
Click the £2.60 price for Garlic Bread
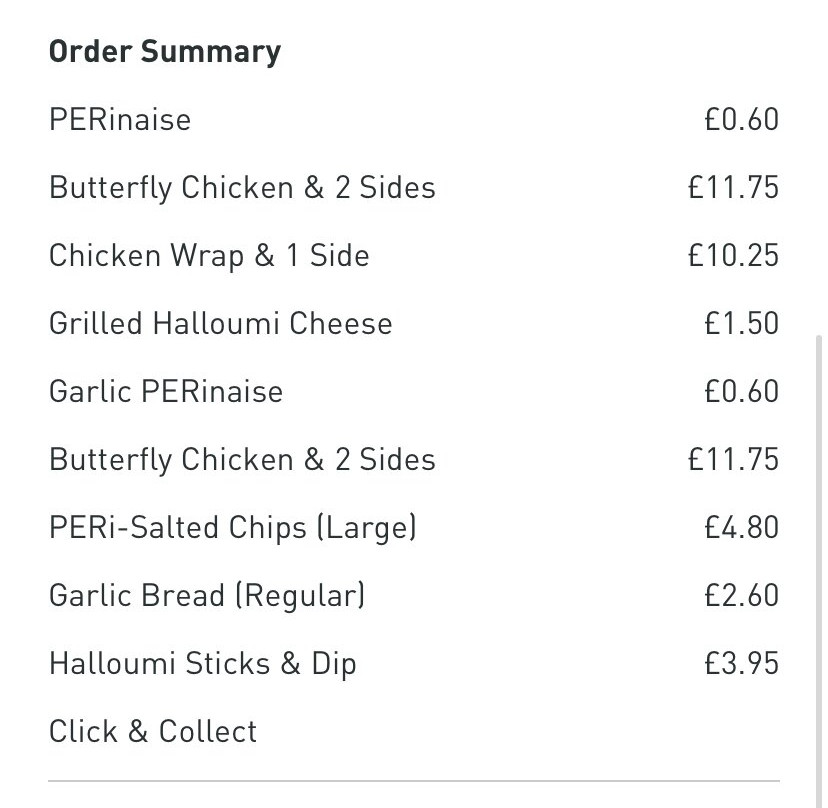pos(741,595)
